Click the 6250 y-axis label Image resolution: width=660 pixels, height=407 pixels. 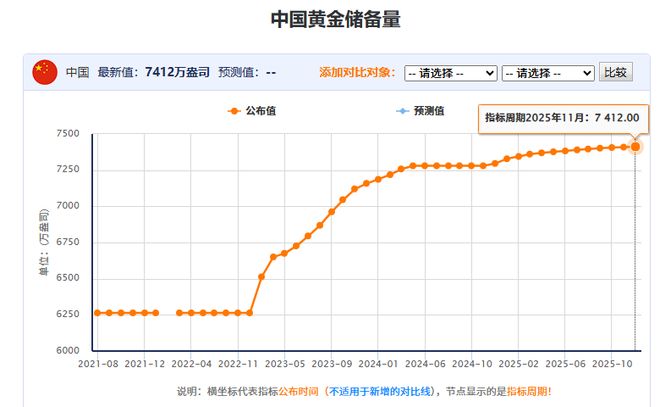click(68, 314)
